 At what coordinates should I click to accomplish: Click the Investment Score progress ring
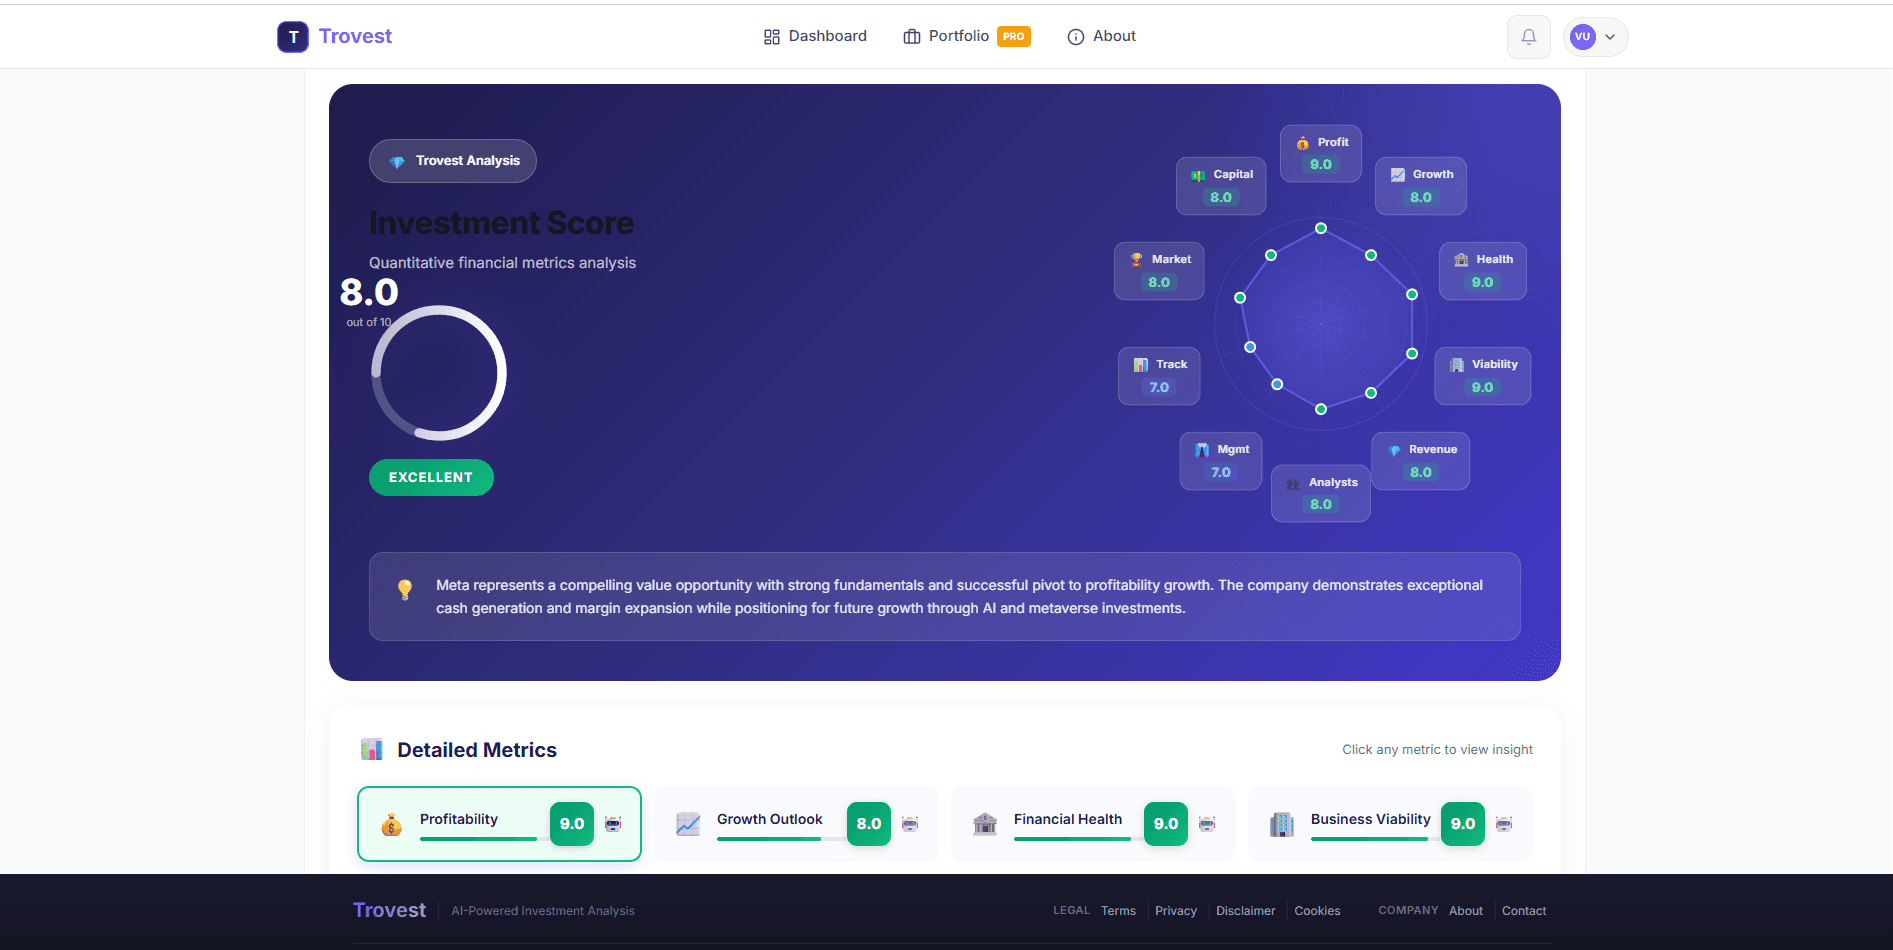[438, 372]
